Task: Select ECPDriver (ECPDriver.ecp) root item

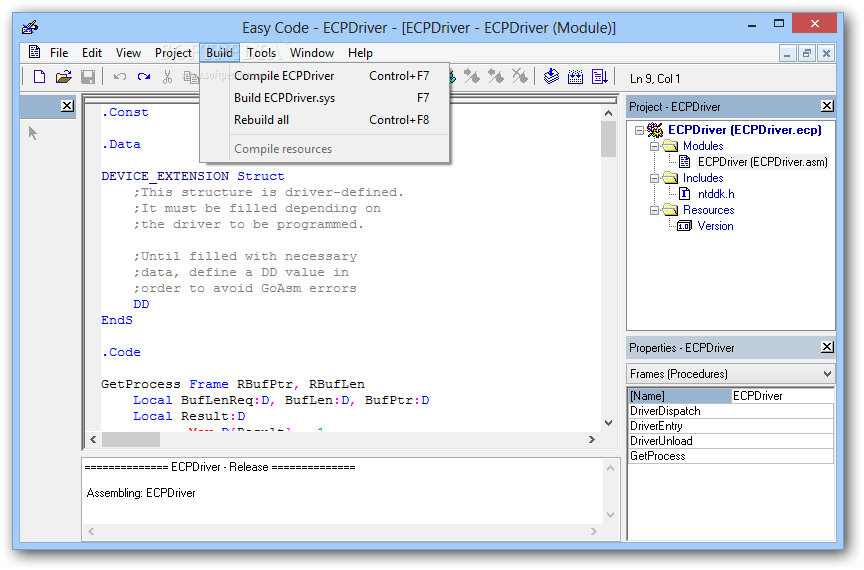Action: (744, 130)
